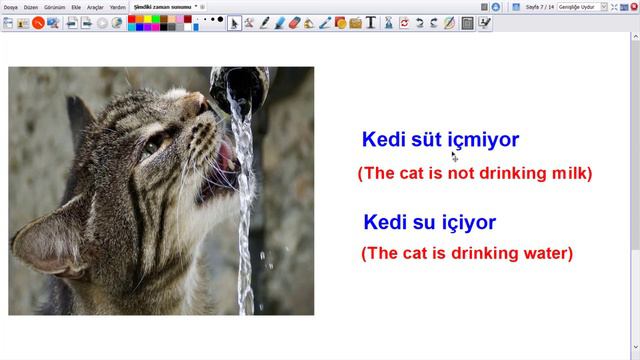This screenshot has height=360, width=640.
Task: Pick the dark blue color swatch
Action: [x=140, y=27]
